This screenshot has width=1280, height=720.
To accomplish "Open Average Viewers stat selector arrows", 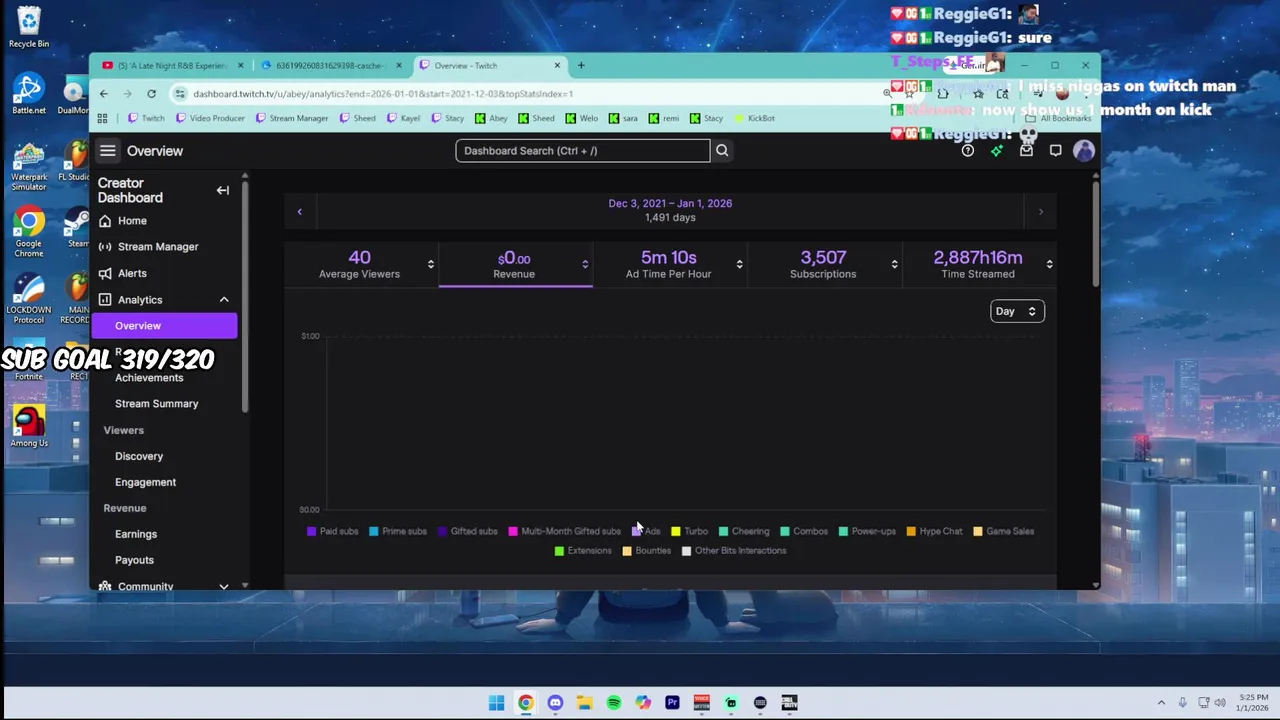I will point(431,264).
